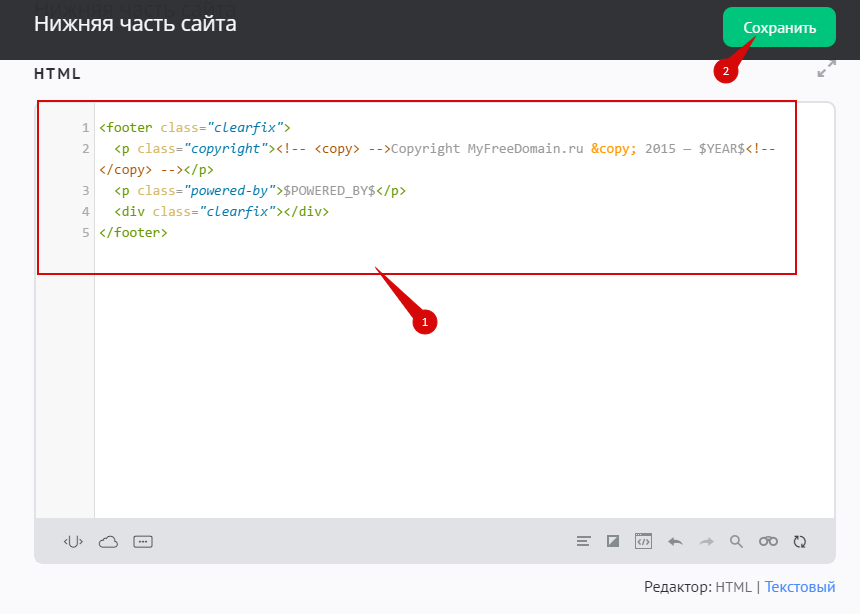Viewport: 860px width, 614px height.
Task: Click the $POWERED_BY$ code line
Action: coord(260,191)
